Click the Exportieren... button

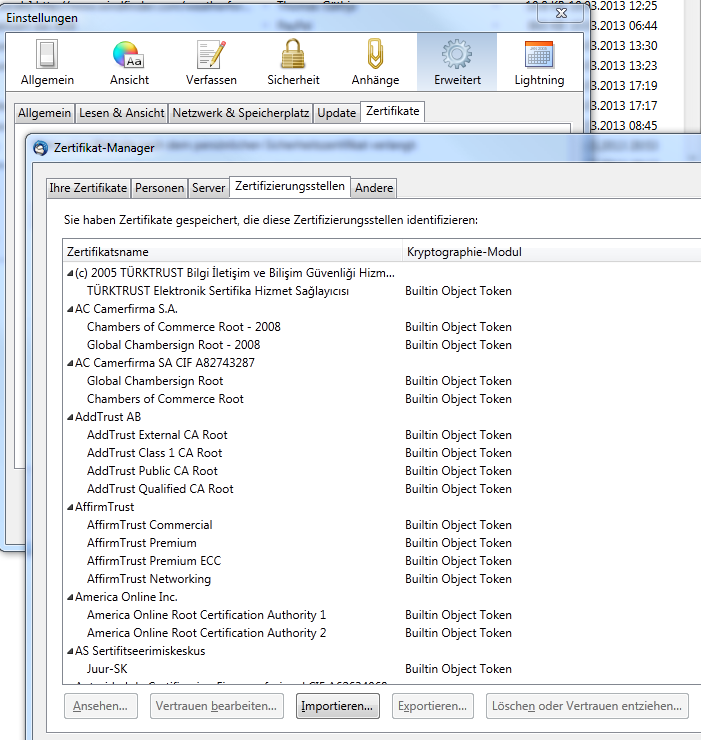coord(432,706)
